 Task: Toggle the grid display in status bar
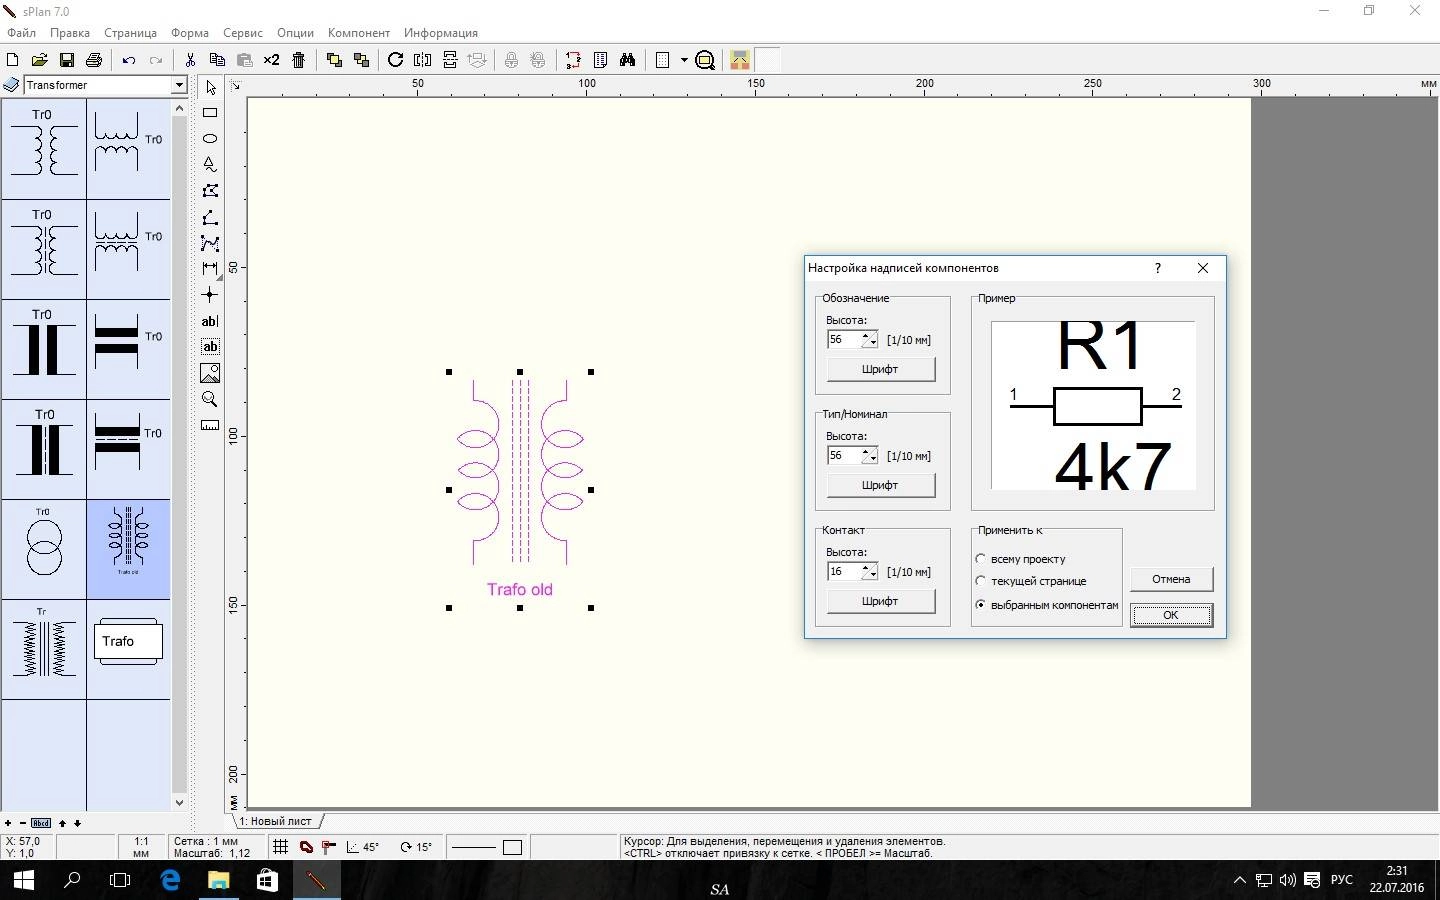coord(281,847)
